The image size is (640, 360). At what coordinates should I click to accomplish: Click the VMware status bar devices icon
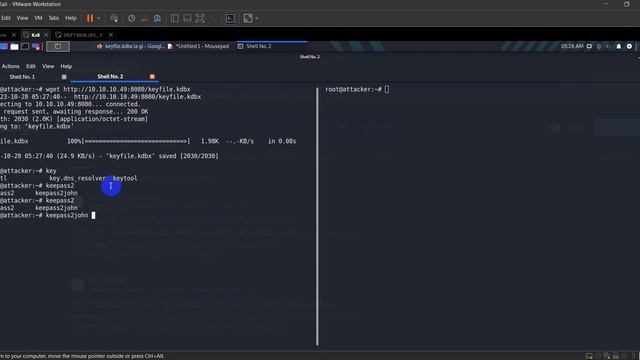(589, 356)
